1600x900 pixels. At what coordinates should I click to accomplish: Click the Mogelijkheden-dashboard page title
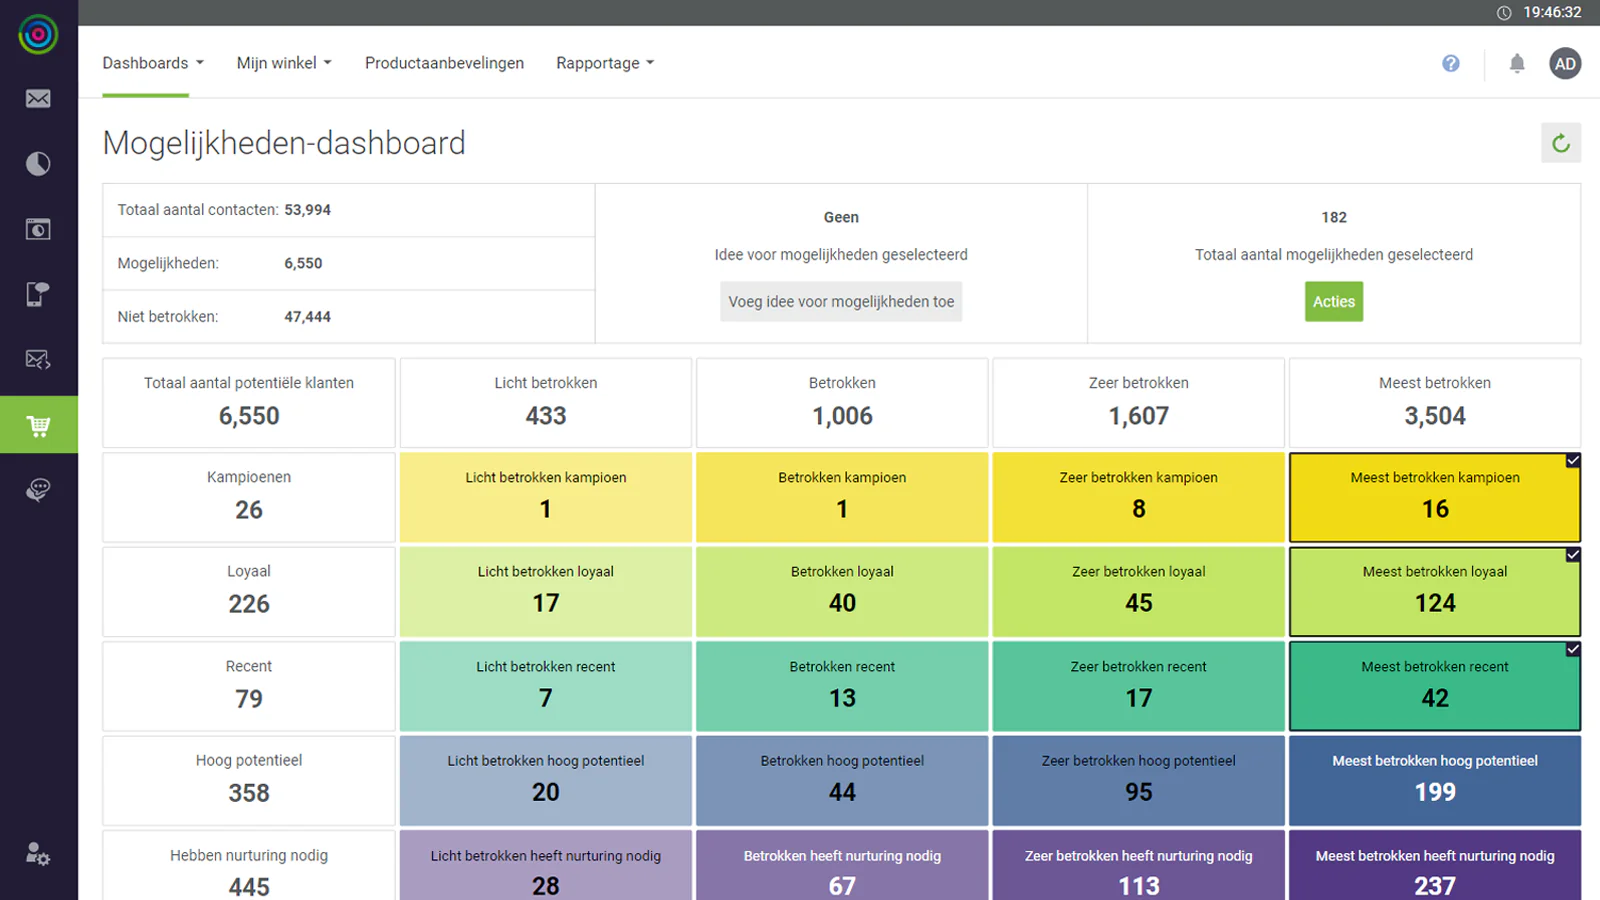(x=284, y=144)
